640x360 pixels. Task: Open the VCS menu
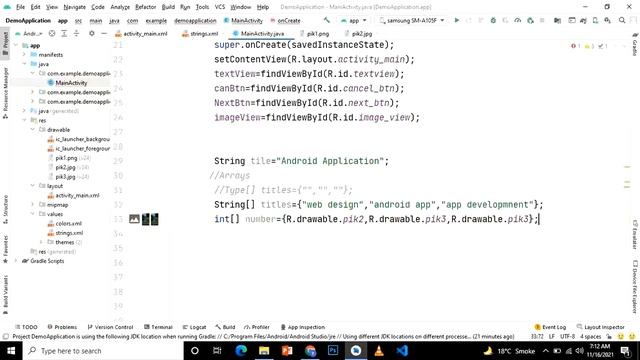pyautogui.click(x=220, y=7)
